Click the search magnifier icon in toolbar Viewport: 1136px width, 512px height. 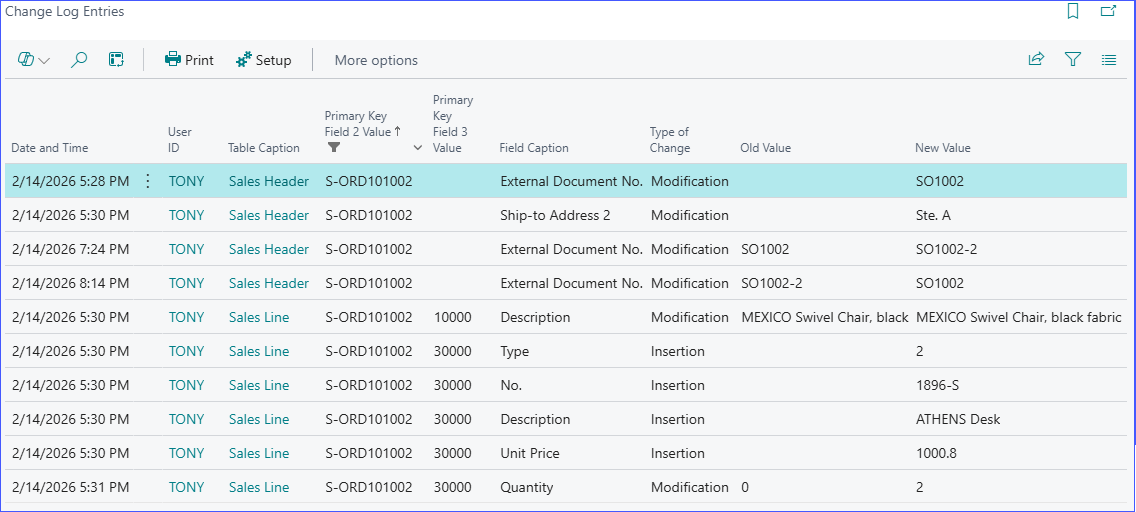79,60
